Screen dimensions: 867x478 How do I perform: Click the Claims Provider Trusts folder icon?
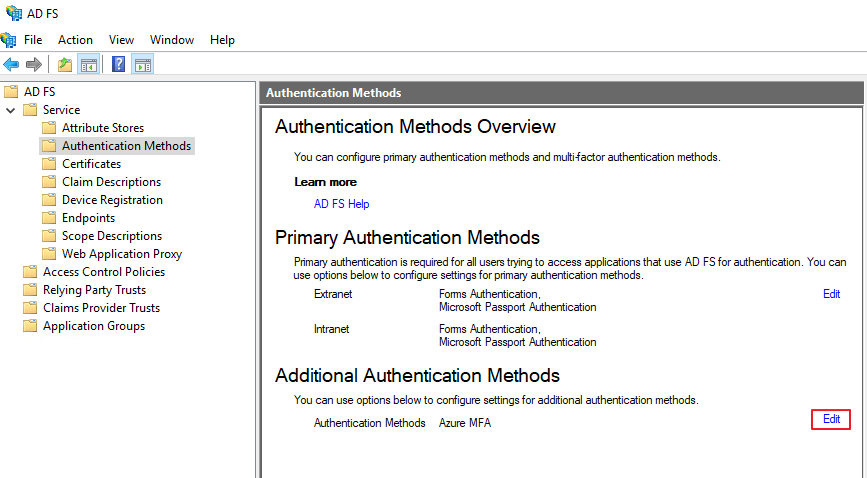point(30,308)
